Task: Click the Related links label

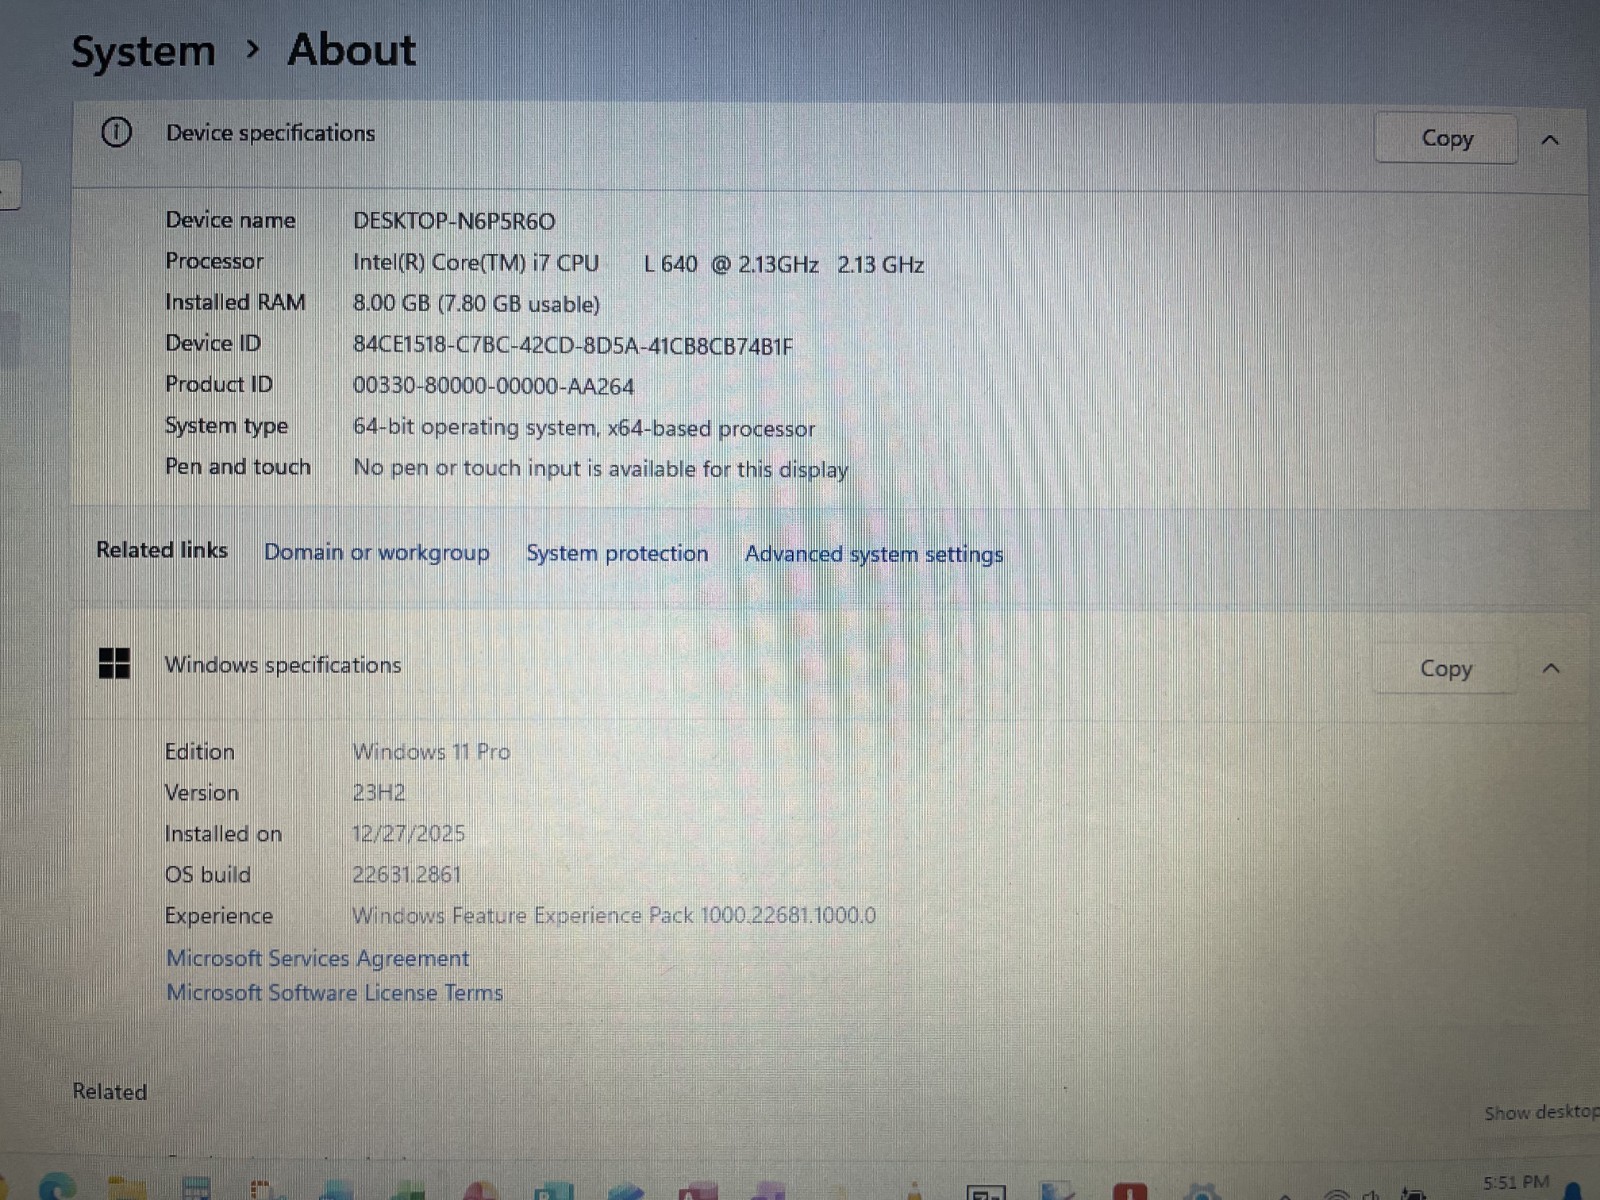Action: point(162,549)
